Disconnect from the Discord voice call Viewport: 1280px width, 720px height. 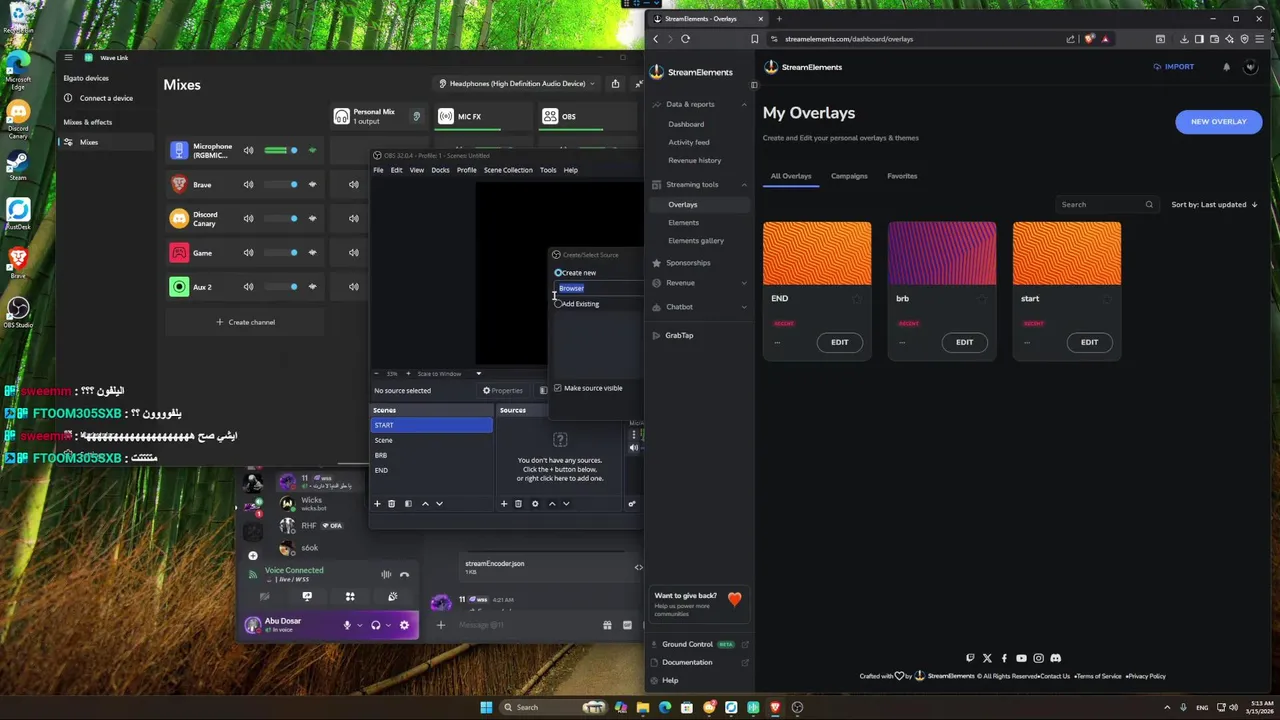pos(404,574)
